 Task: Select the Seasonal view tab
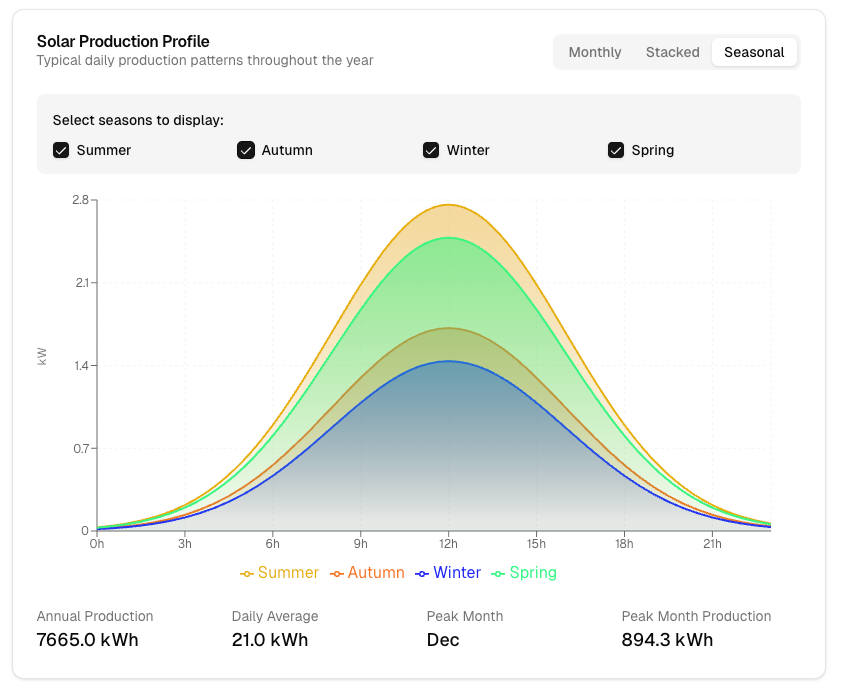point(754,52)
